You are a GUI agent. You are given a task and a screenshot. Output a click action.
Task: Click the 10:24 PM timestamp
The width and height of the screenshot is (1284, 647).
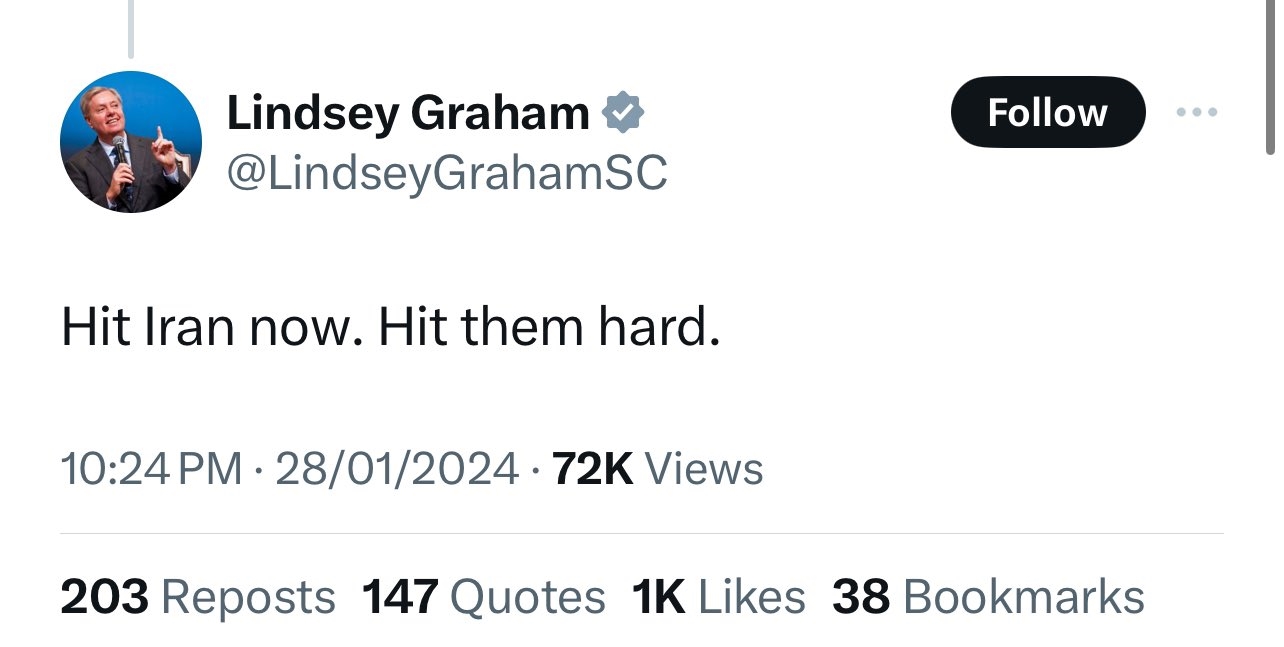pos(151,468)
